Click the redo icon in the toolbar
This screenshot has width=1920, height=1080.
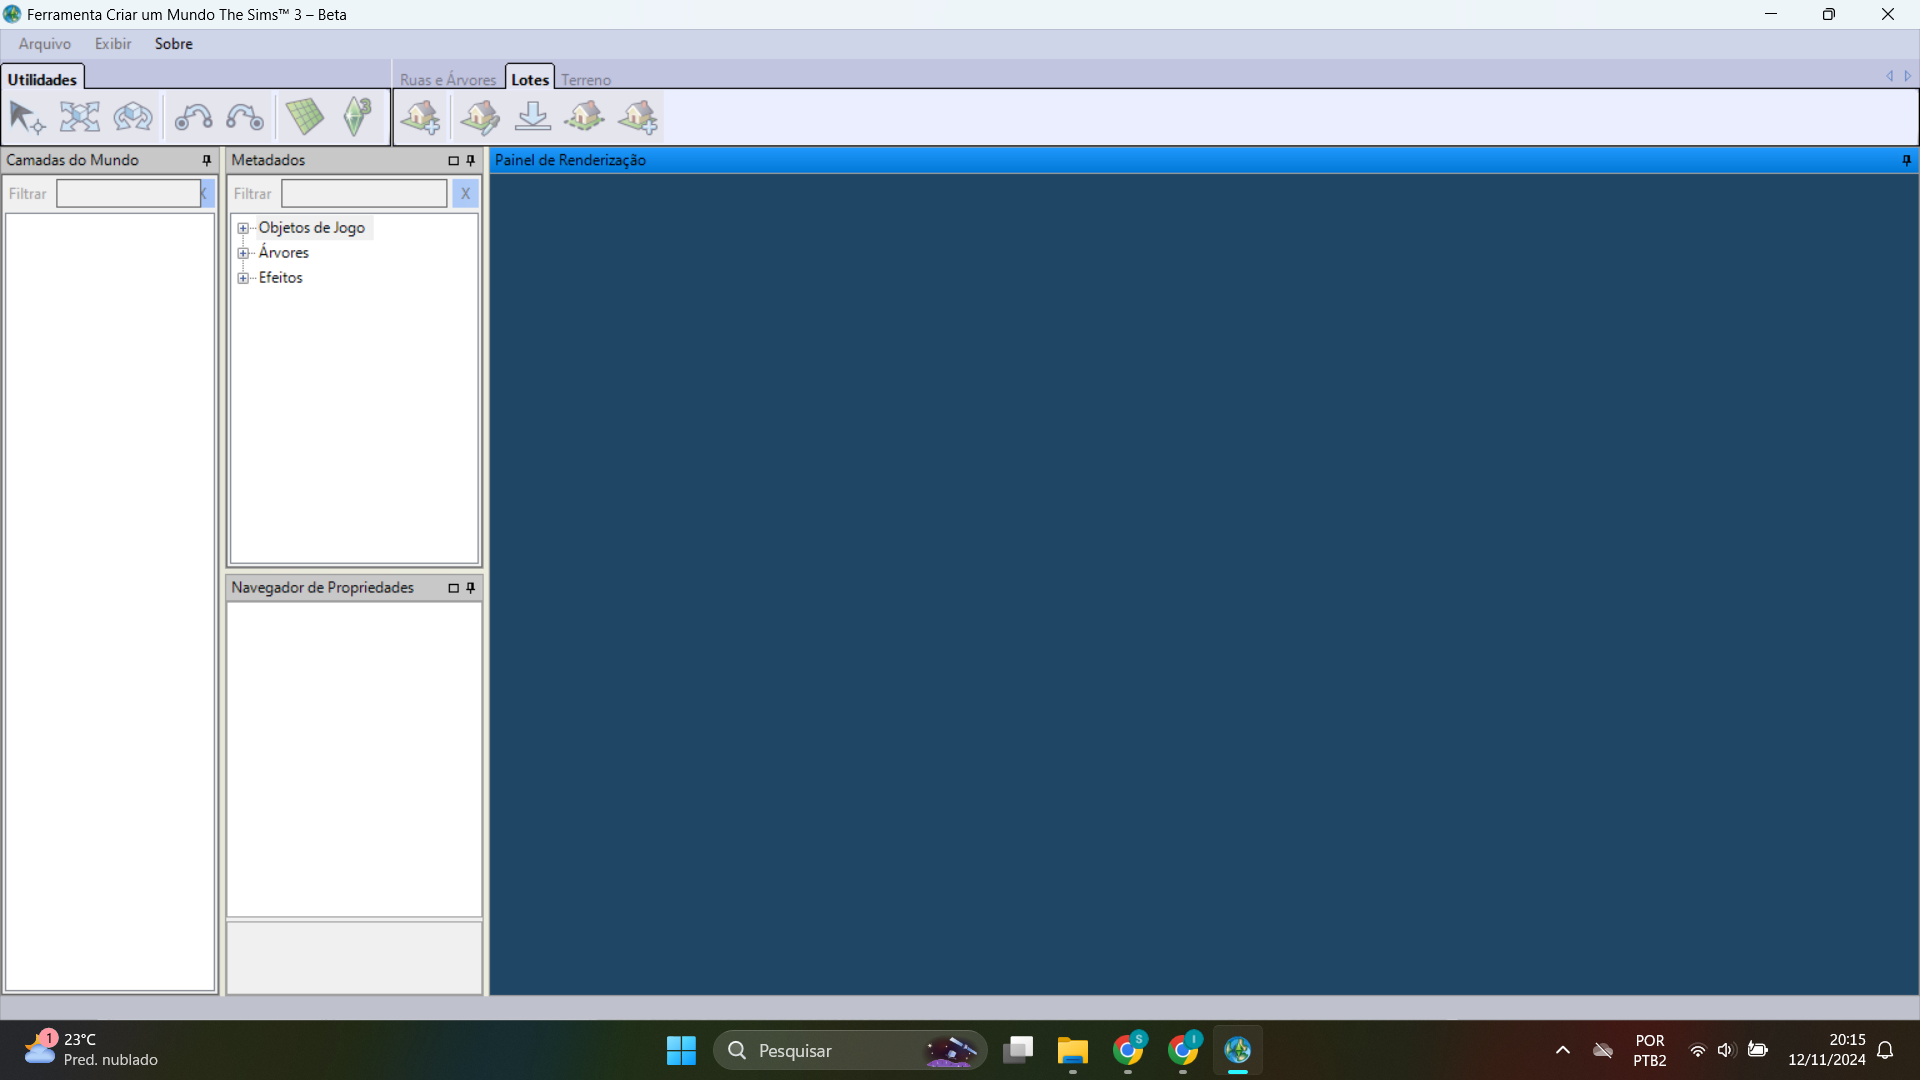coord(244,117)
